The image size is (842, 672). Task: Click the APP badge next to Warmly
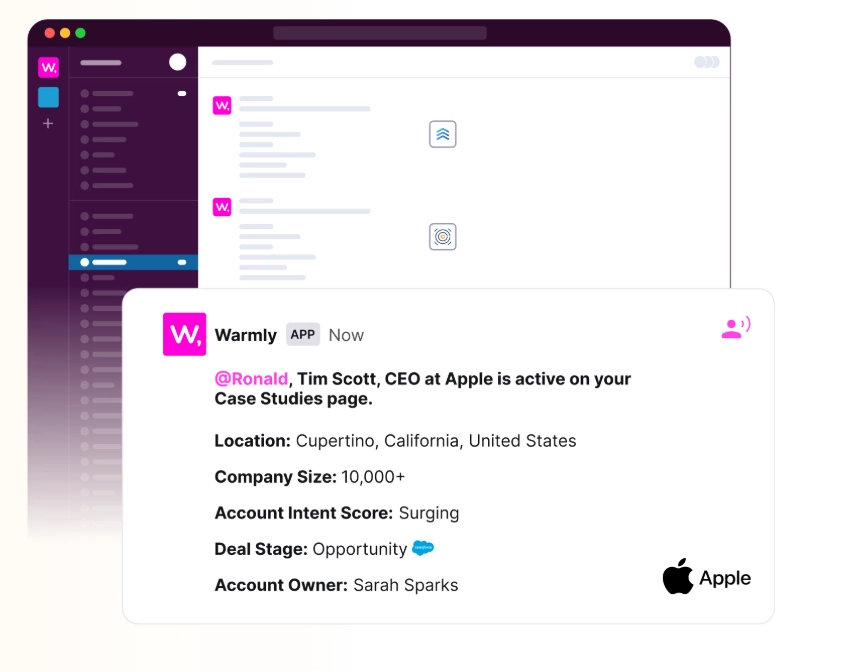[x=303, y=335]
